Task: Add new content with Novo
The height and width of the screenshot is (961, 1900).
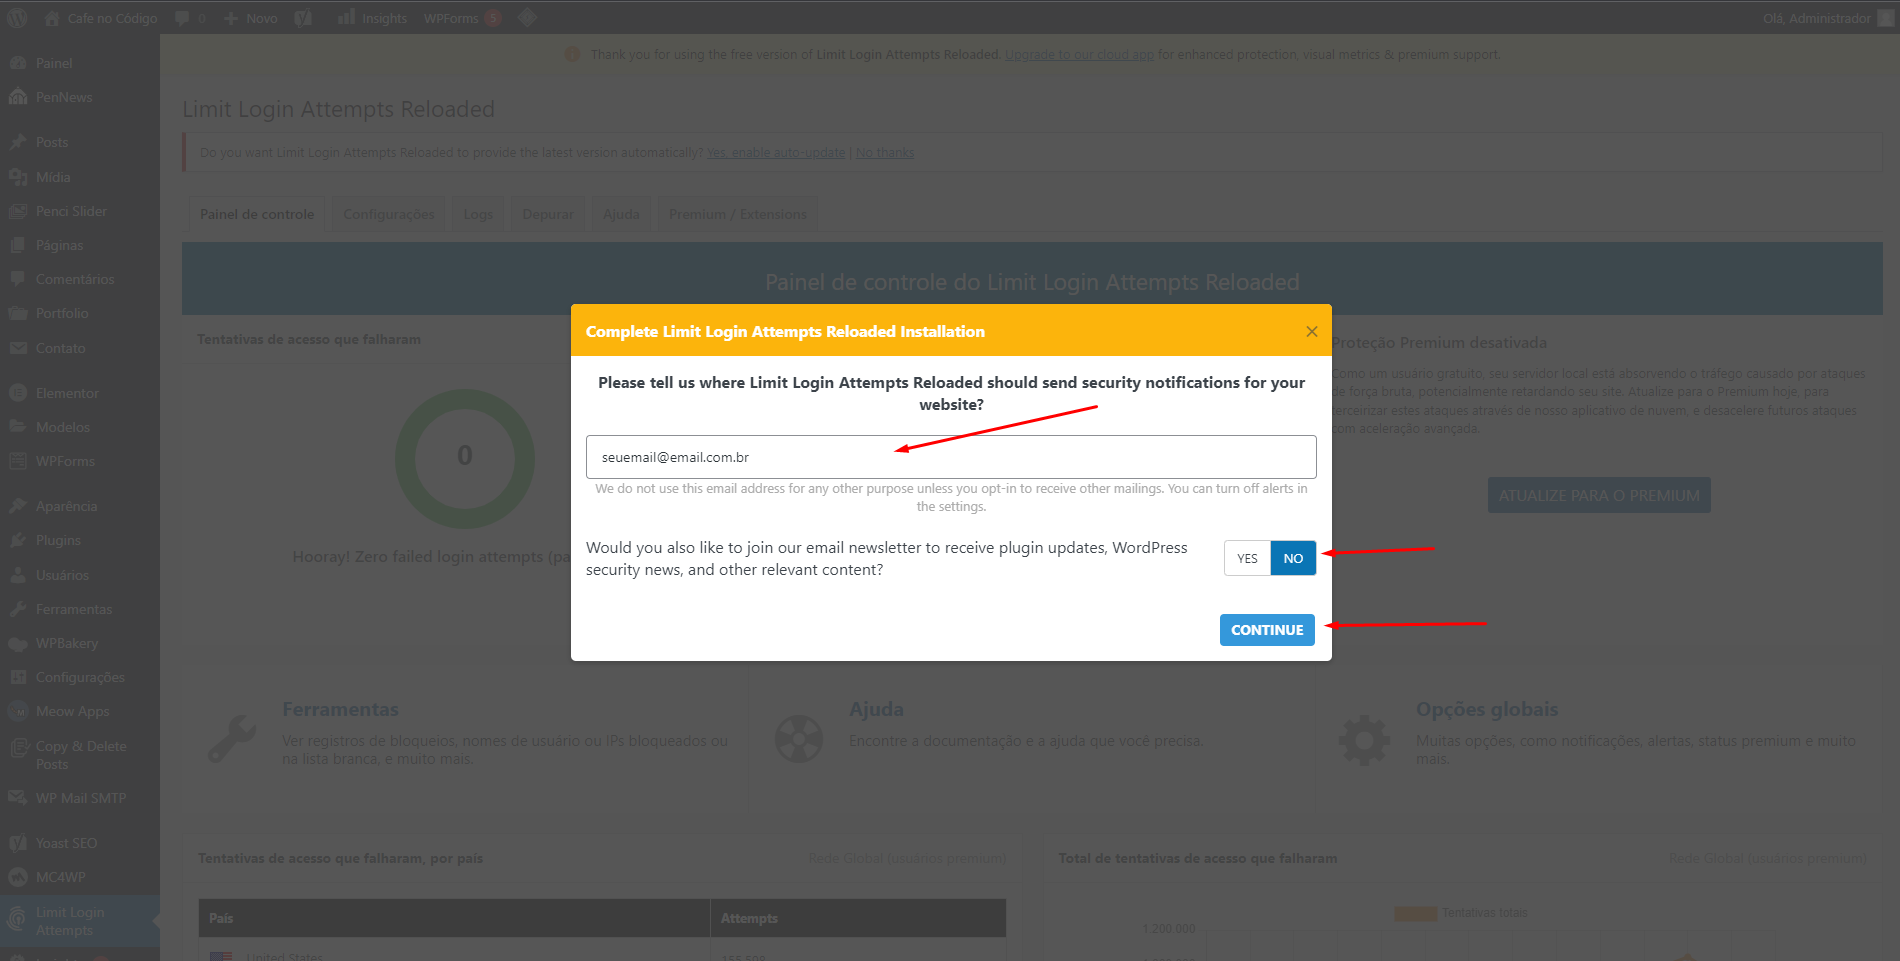Action: [x=251, y=18]
